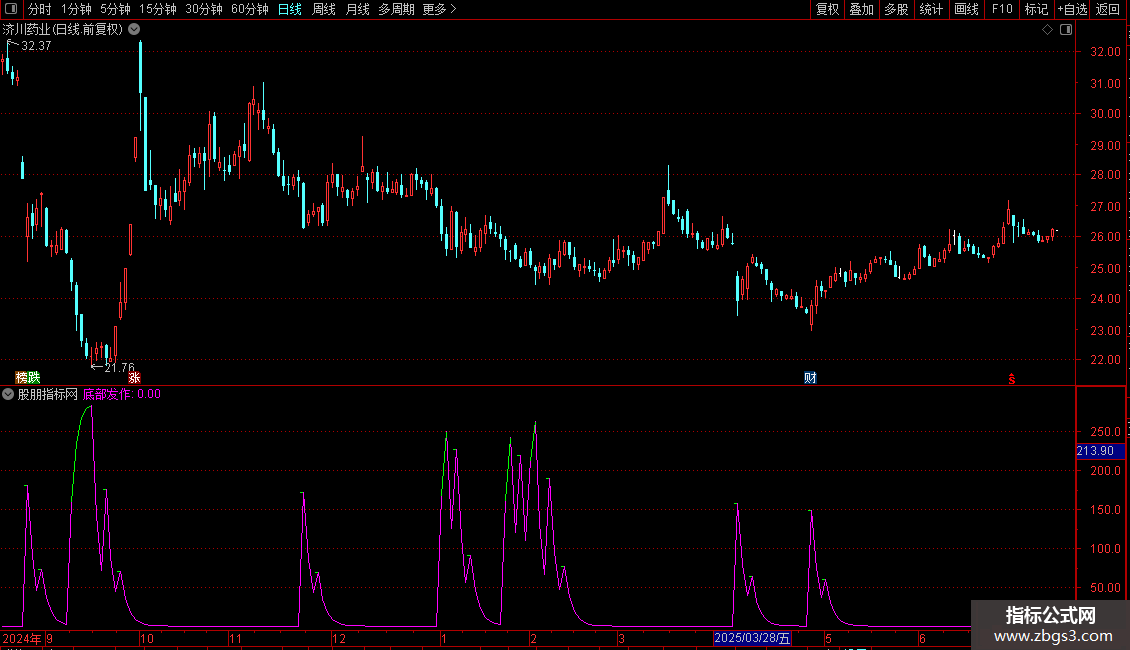Screen dimensions: 1130x650
Task: Select the 60分钟 period
Action: [x=250, y=9]
